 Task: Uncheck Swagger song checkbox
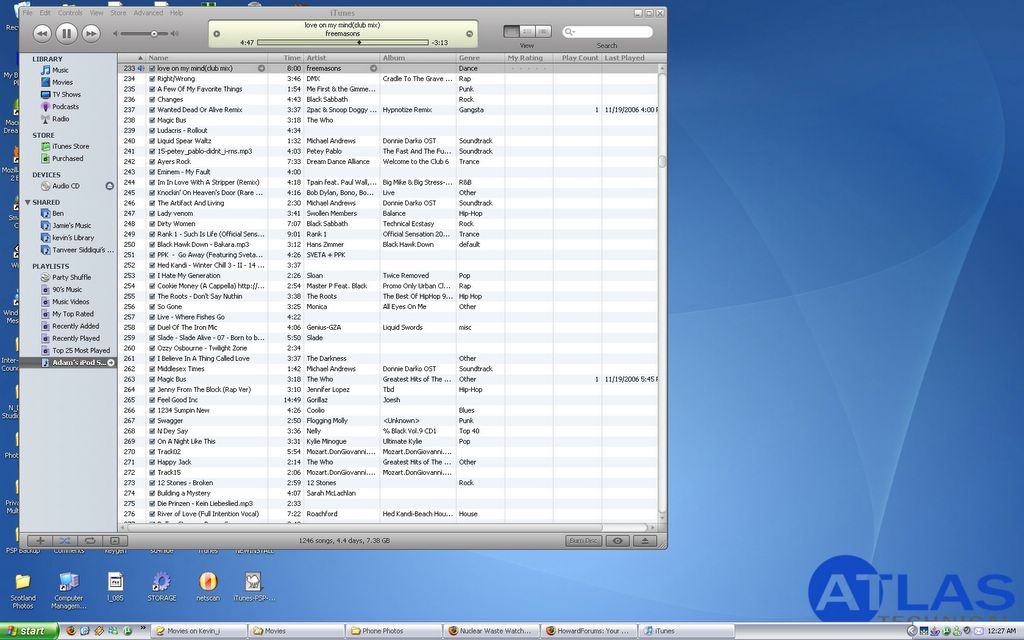point(152,421)
